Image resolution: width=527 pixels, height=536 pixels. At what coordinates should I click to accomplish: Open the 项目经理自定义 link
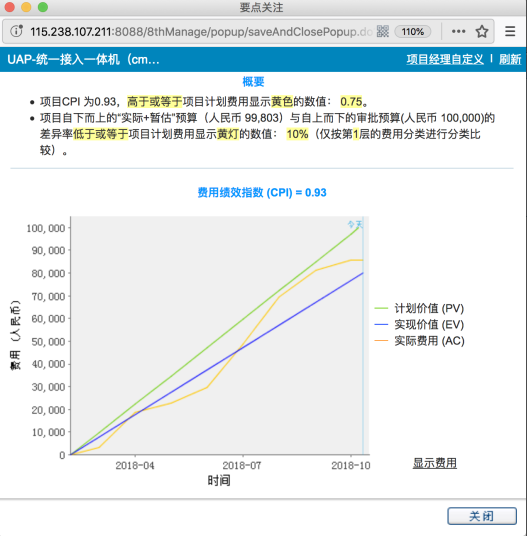tap(445, 59)
